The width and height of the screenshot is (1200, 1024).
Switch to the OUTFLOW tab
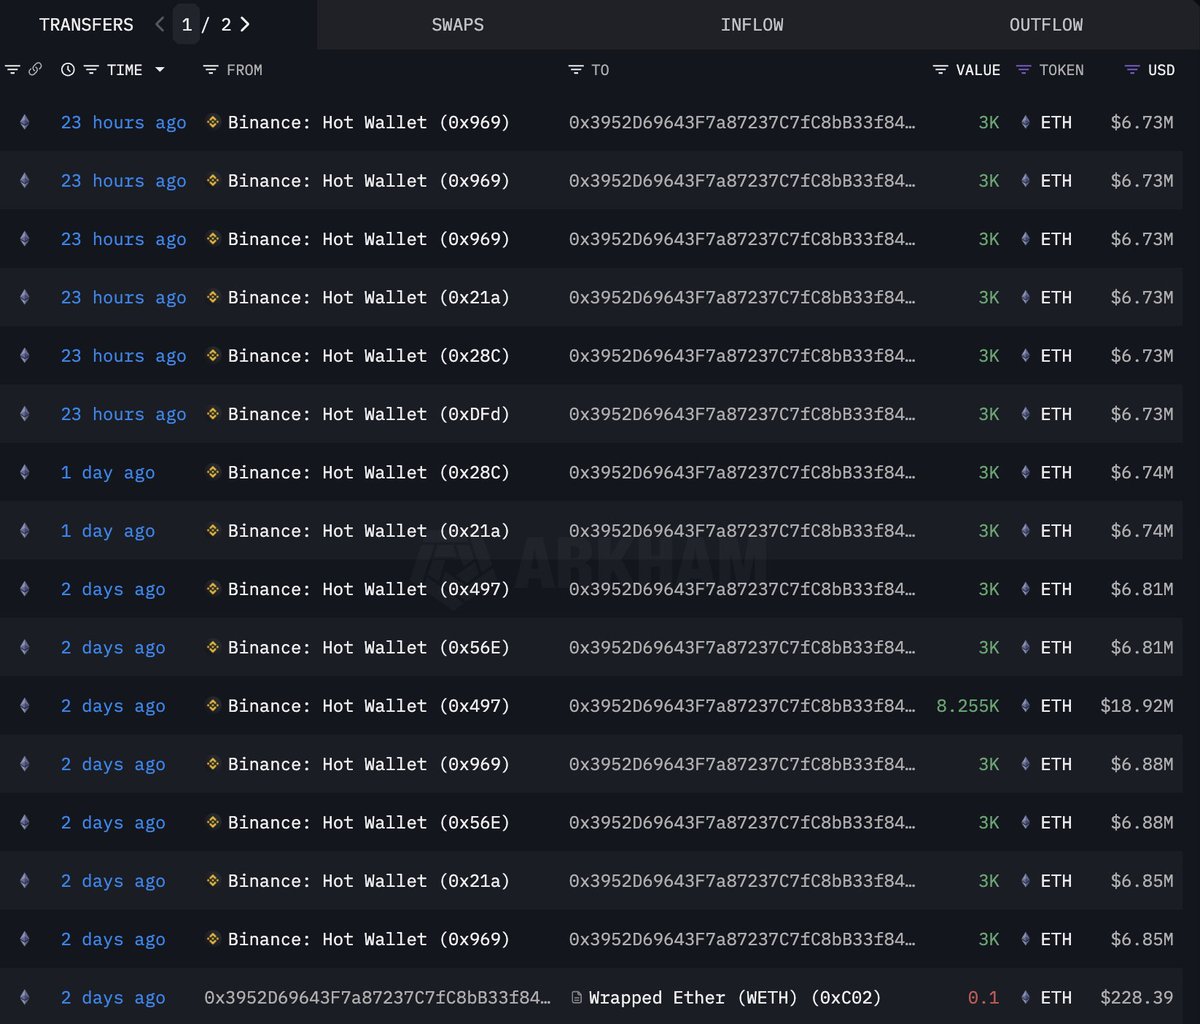point(1046,25)
